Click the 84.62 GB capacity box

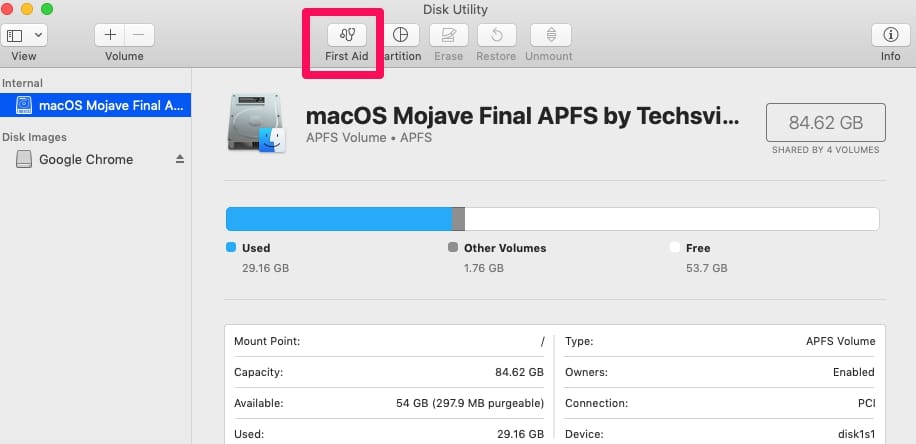click(825, 123)
